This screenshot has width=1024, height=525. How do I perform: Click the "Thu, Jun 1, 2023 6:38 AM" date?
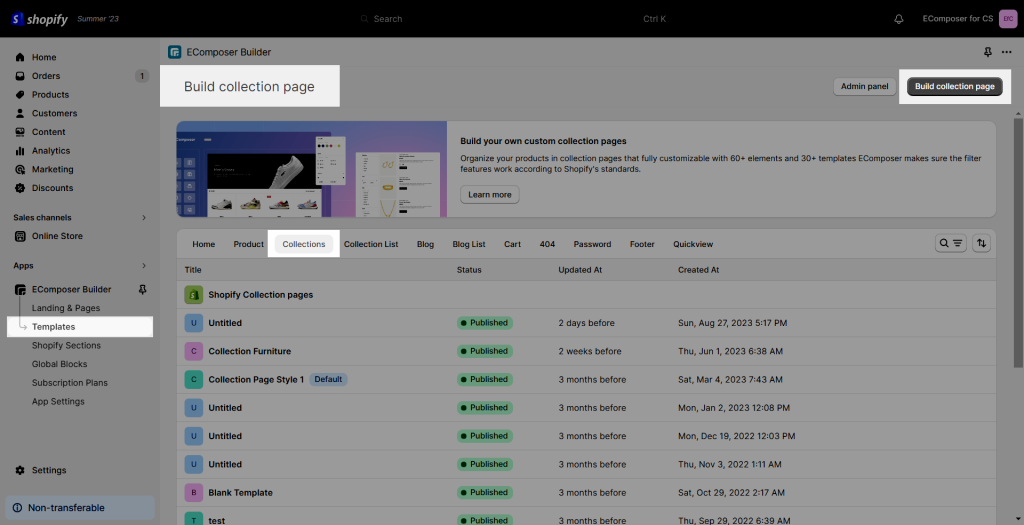click(730, 351)
